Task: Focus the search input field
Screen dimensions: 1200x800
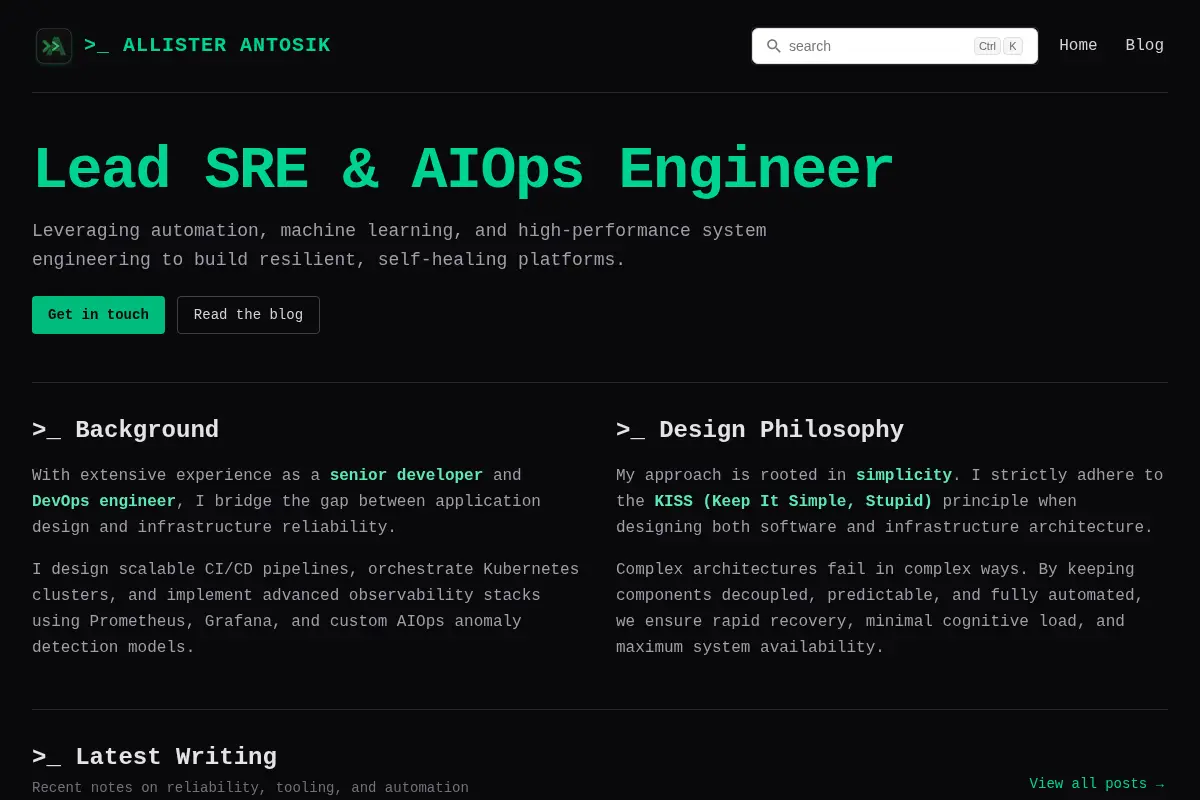Action: tap(895, 46)
